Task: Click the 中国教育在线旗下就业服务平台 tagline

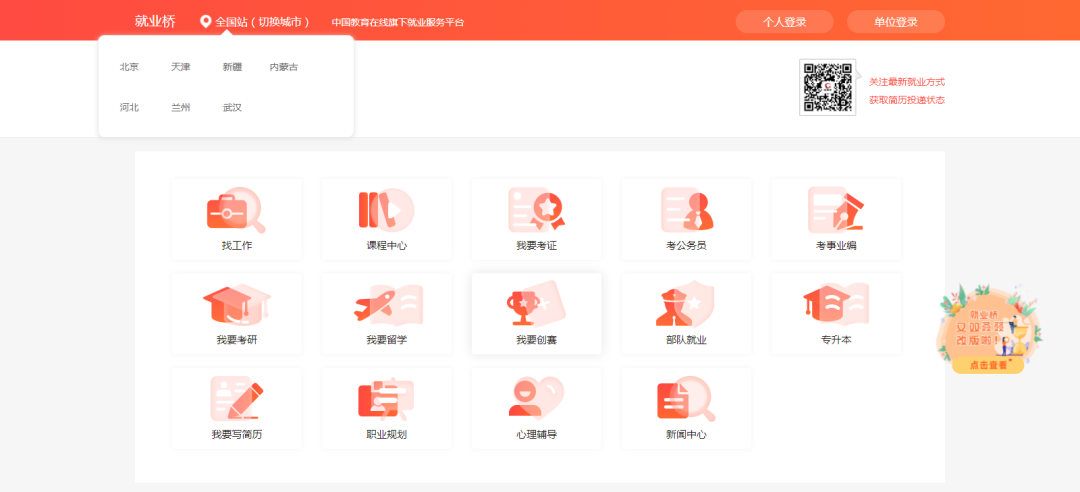Action: (x=398, y=22)
